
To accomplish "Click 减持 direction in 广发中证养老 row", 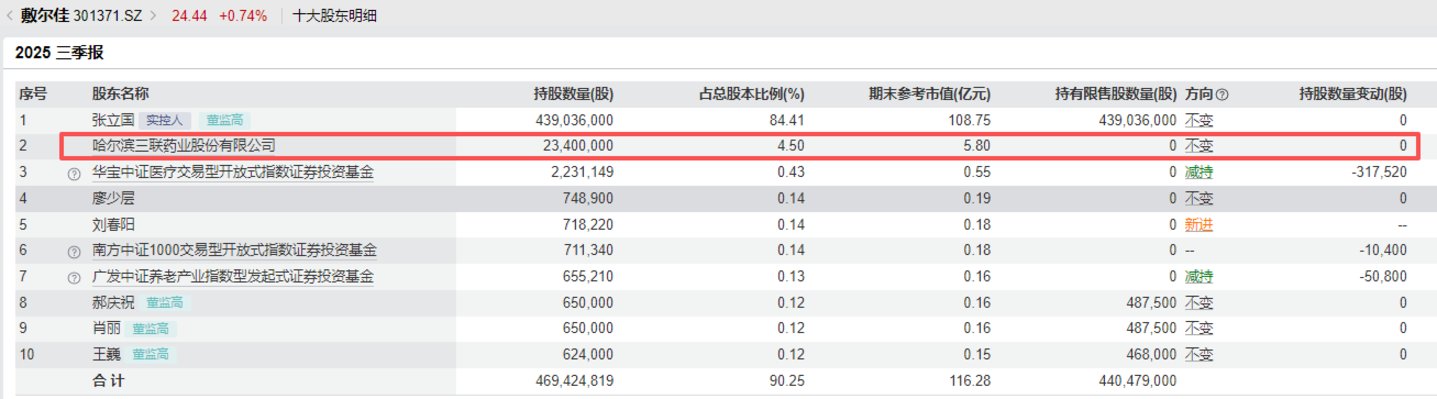I will point(1199,276).
